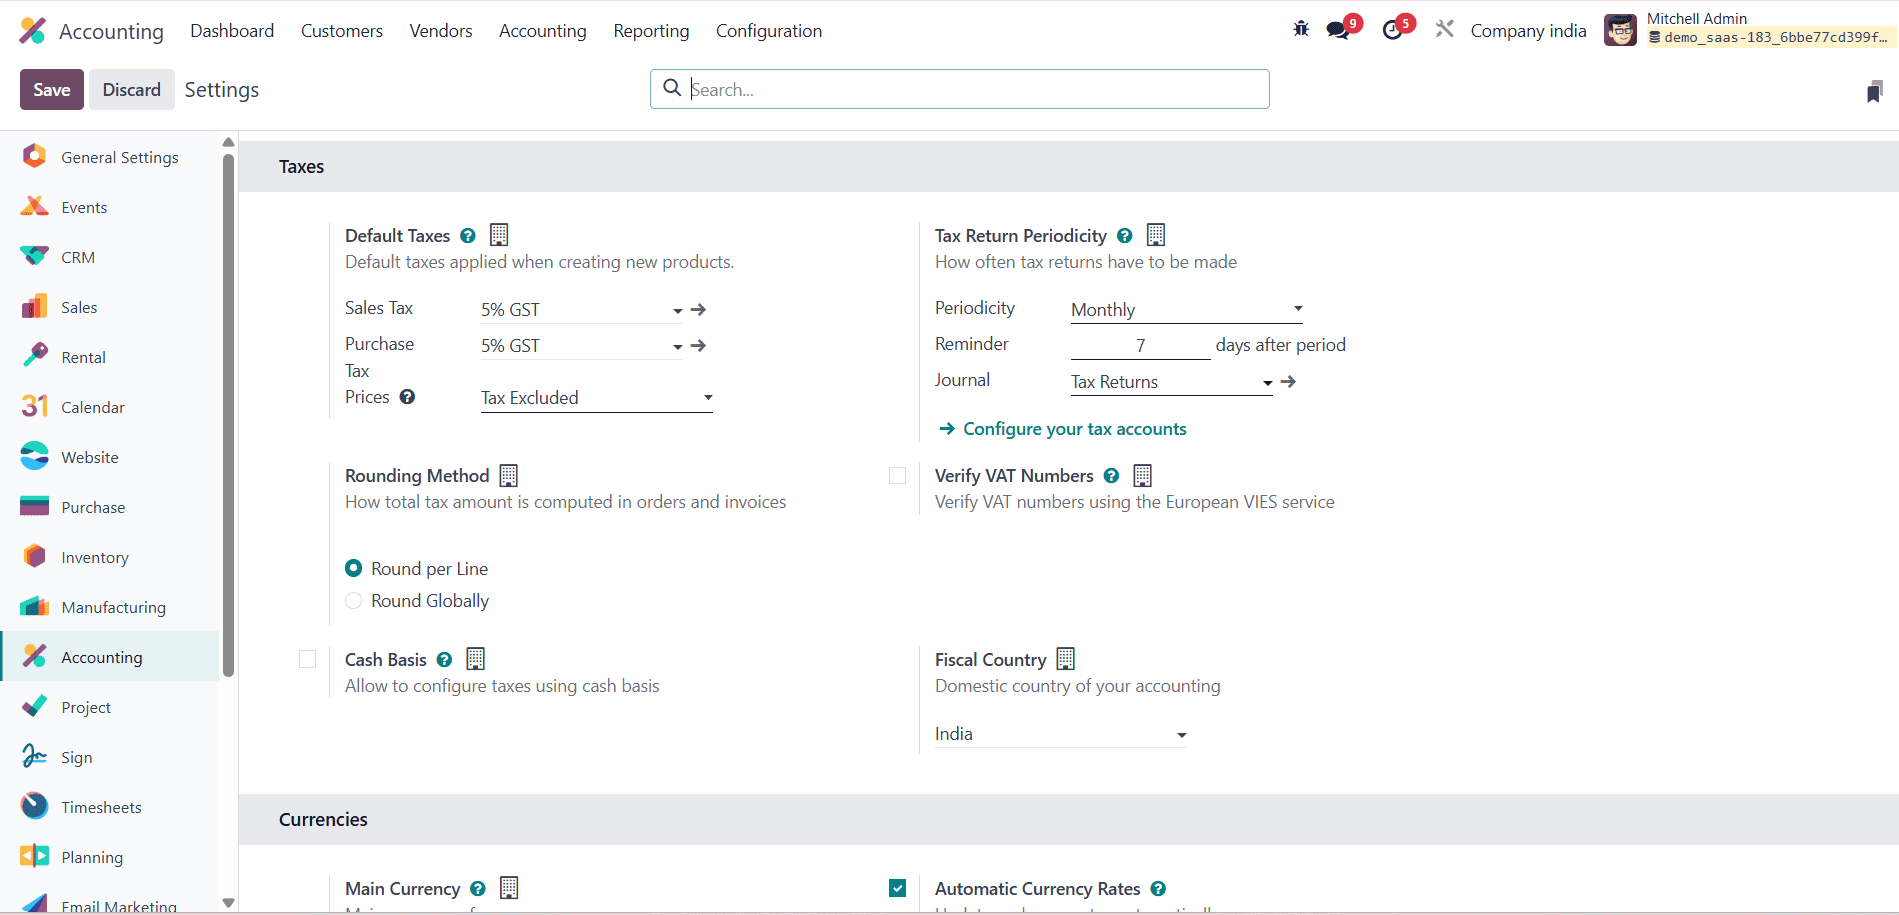This screenshot has width=1899, height=915.
Task: Click the Accounting app logo icon
Action: (33, 31)
